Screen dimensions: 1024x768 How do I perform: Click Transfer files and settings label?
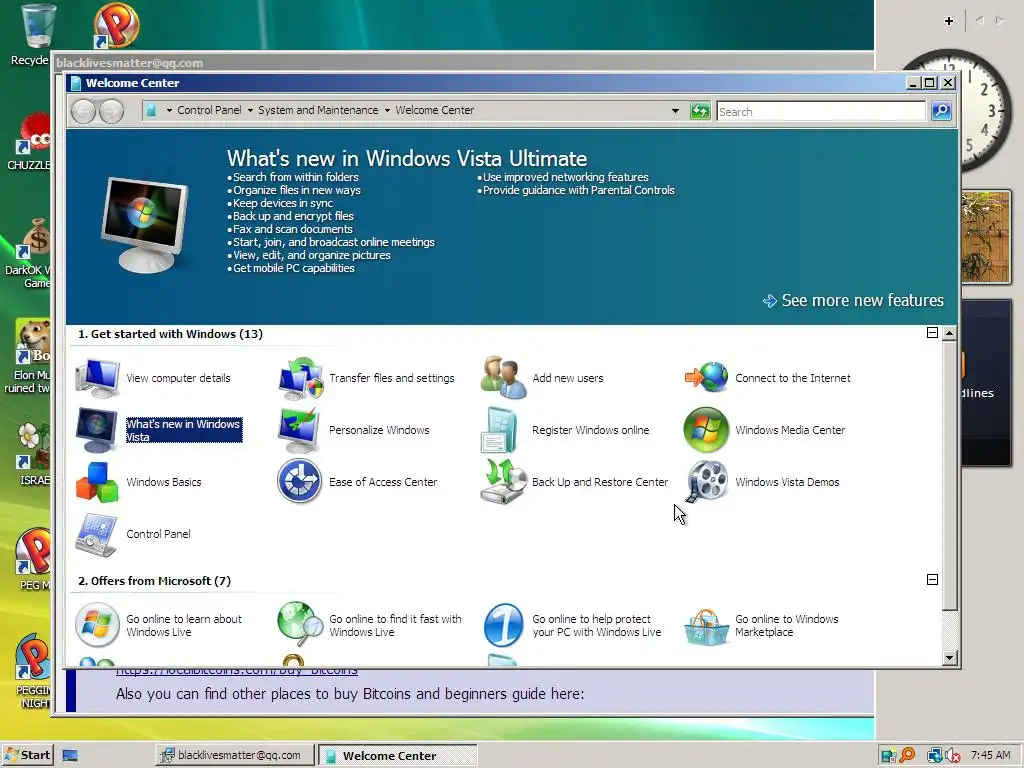[x=391, y=378]
